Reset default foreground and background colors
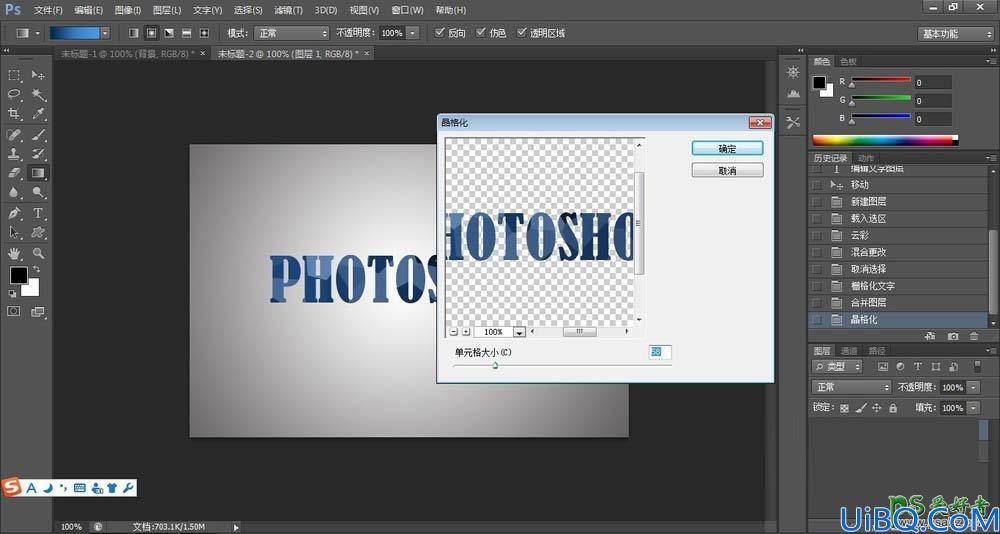The image size is (1000, 534). tap(12, 293)
